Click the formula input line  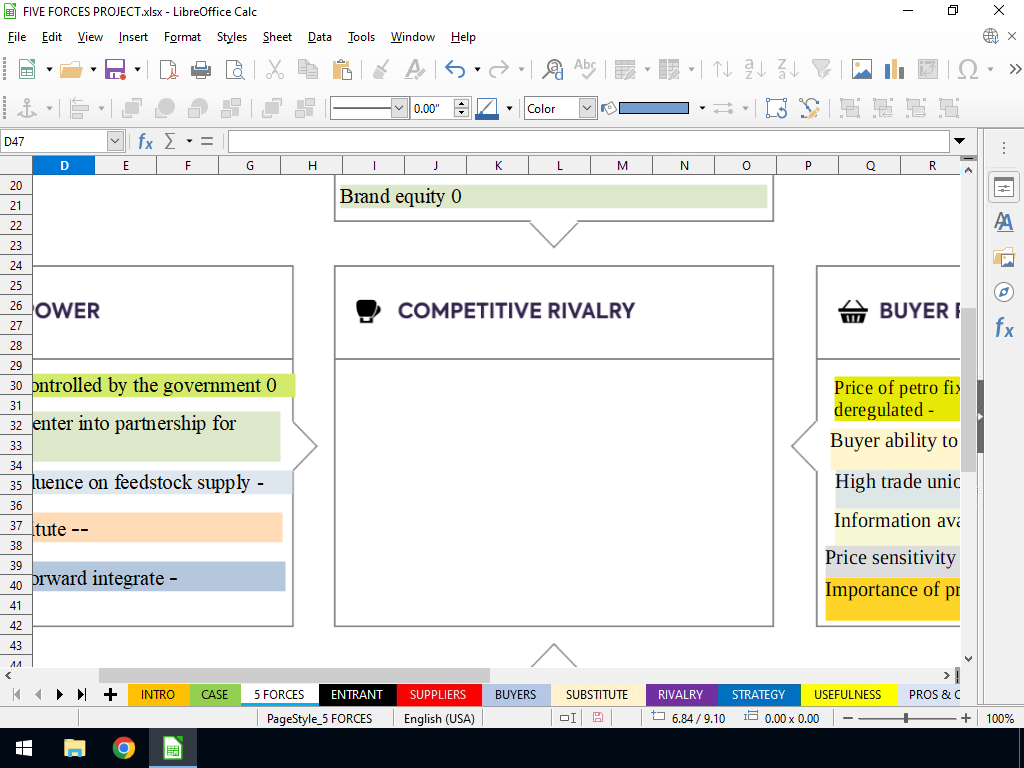pos(588,141)
